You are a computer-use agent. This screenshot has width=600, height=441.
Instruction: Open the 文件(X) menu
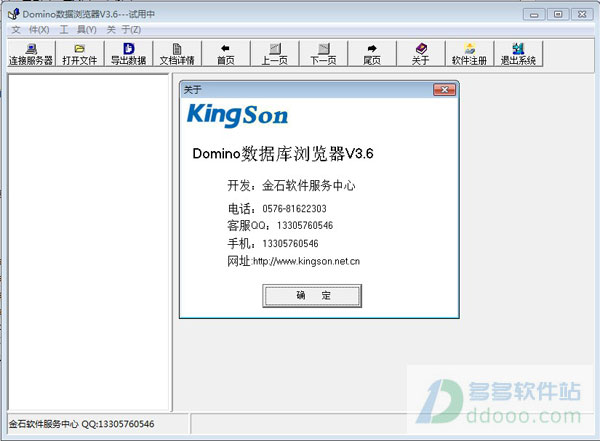(x=31, y=29)
